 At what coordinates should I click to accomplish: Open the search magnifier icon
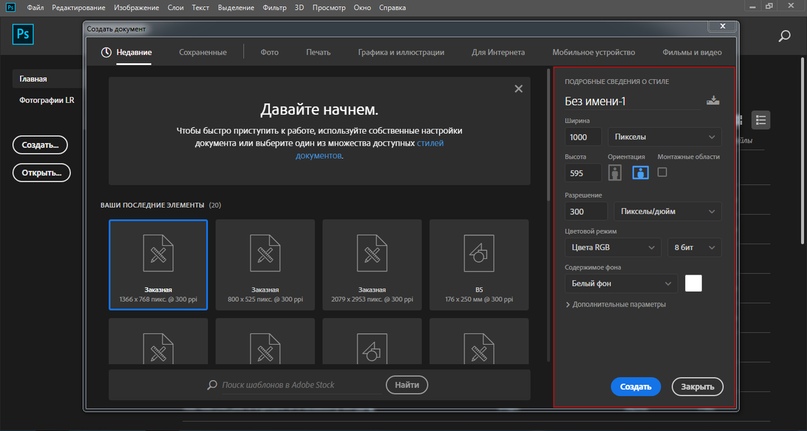click(x=784, y=36)
